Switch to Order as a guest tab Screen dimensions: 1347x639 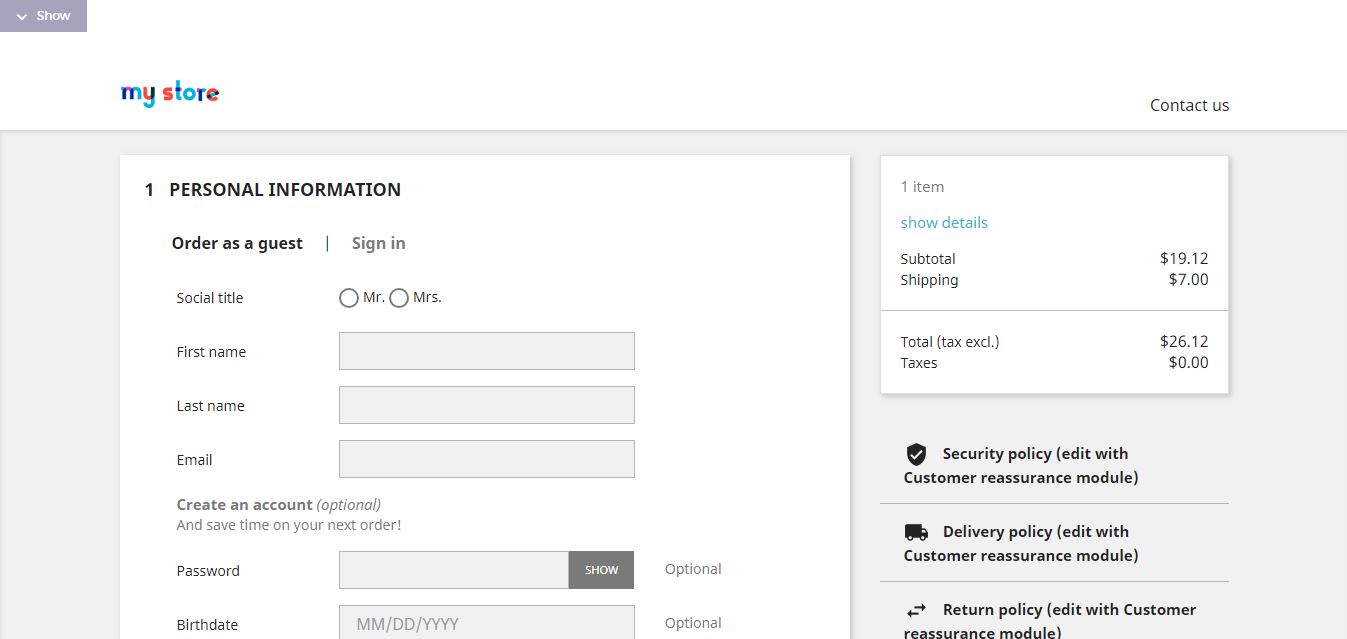click(237, 243)
